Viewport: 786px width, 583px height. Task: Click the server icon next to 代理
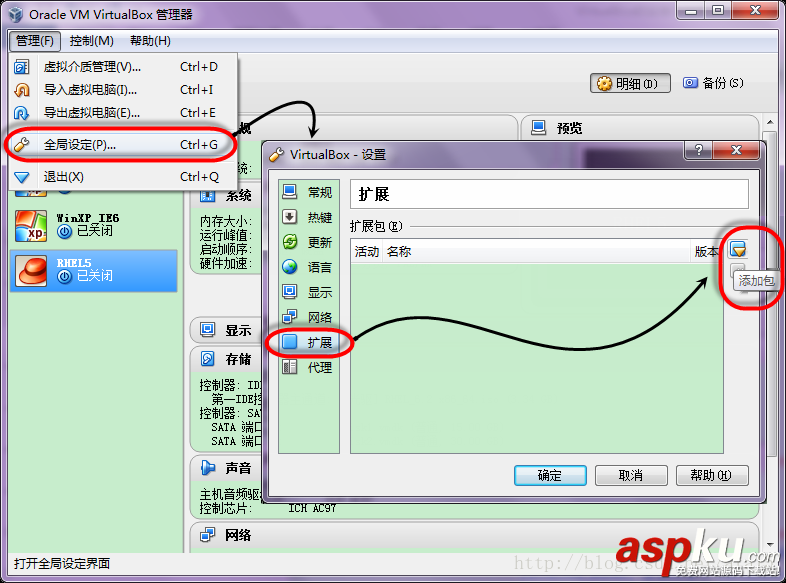[x=290, y=367]
